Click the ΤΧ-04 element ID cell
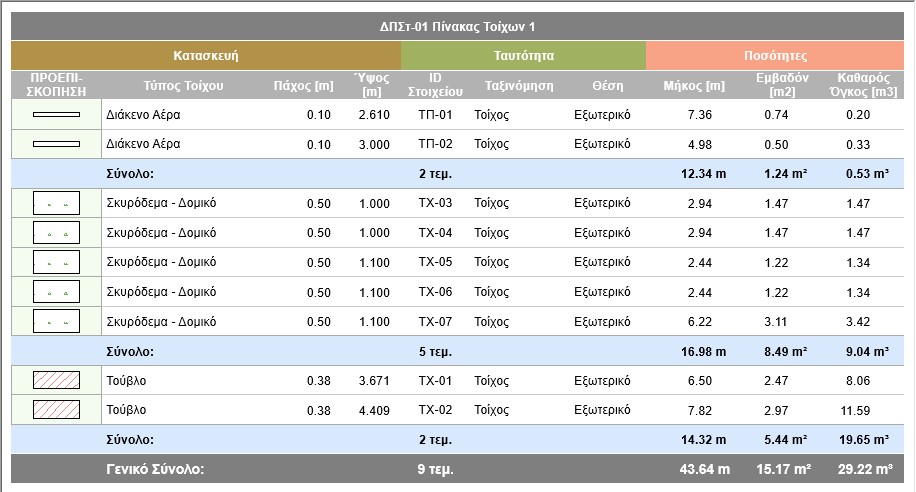916x492 pixels. coord(435,234)
